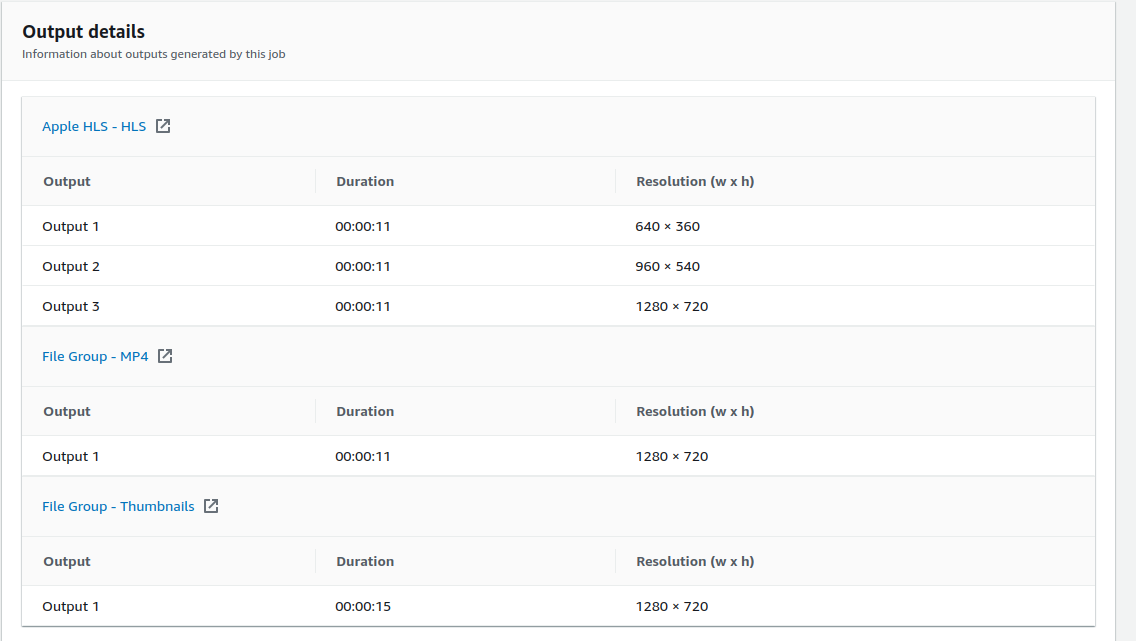Click the 960 × 540 resolution value
Screen dimensions: 1136x641
pyautogui.click(x=667, y=266)
